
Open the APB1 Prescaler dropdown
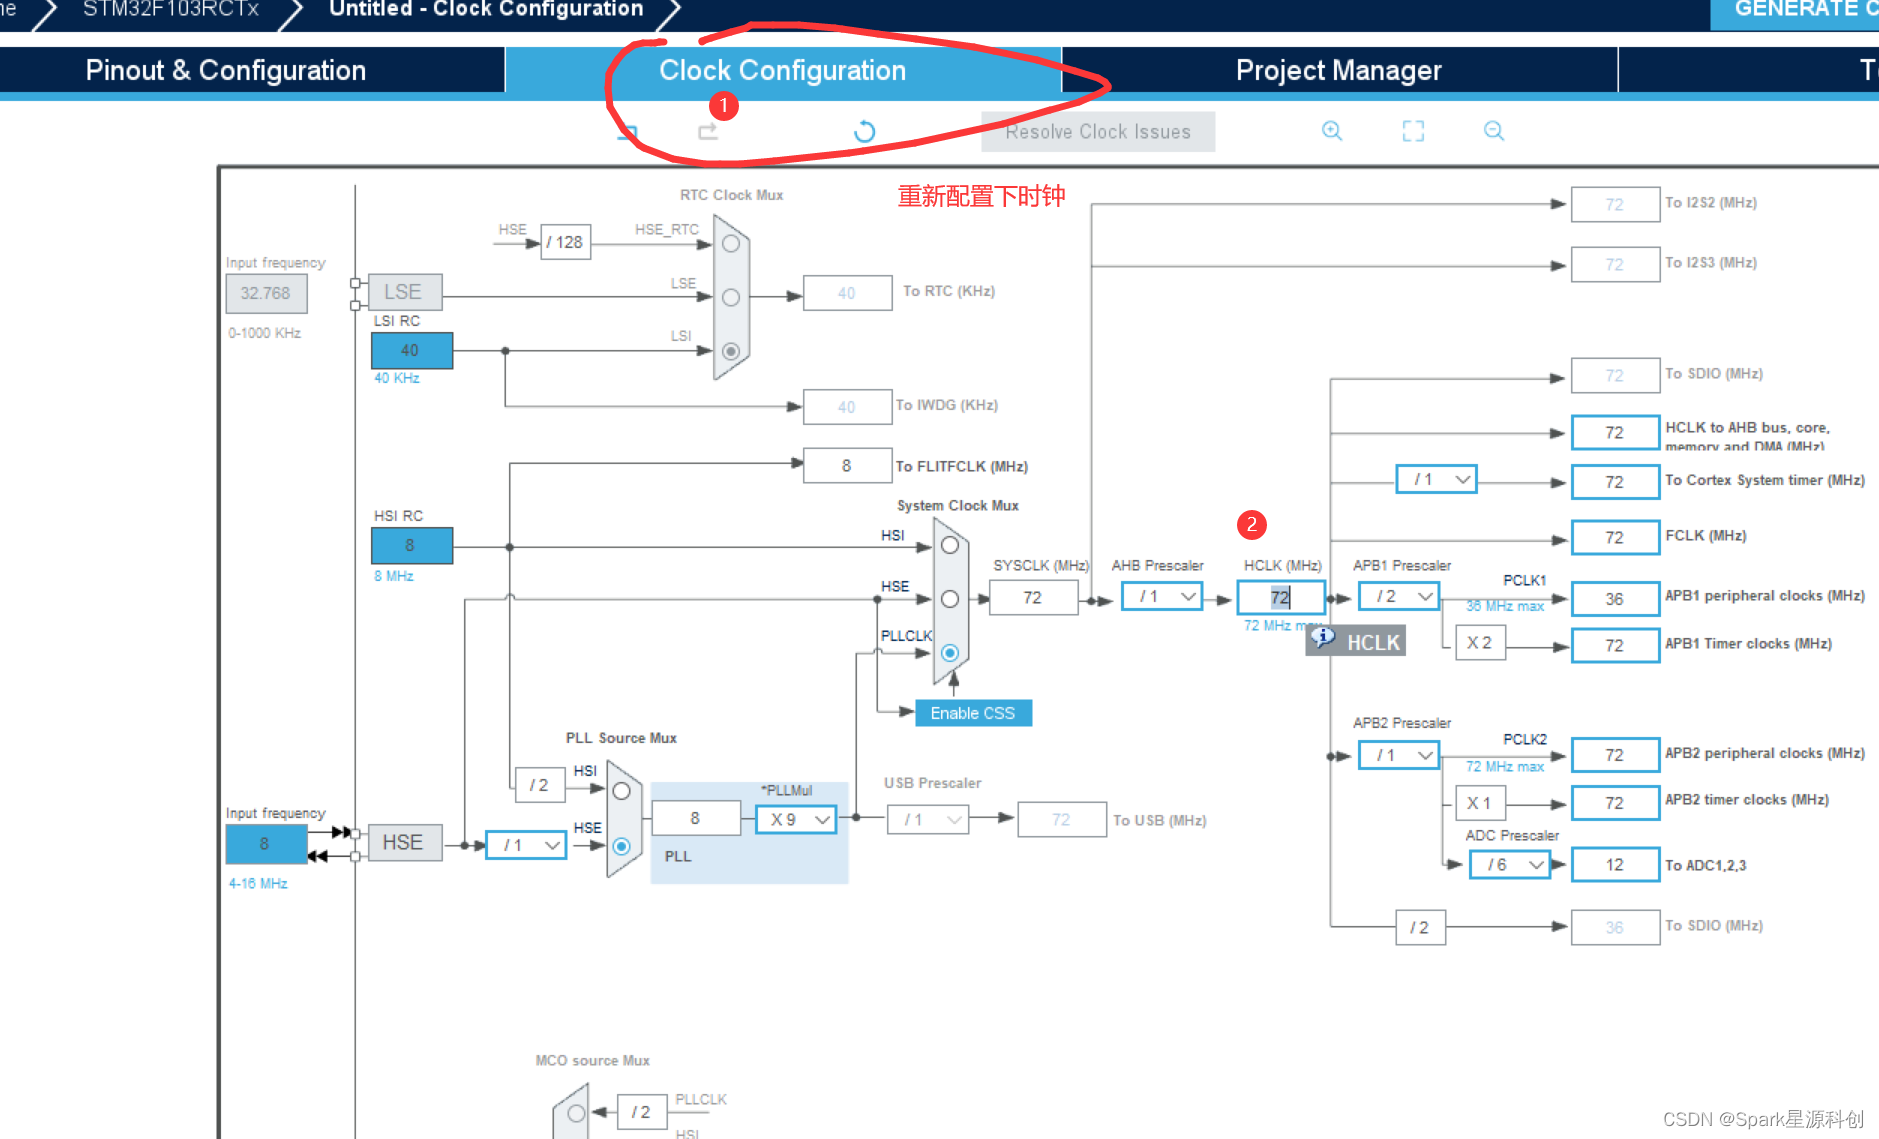(x=1398, y=595)
